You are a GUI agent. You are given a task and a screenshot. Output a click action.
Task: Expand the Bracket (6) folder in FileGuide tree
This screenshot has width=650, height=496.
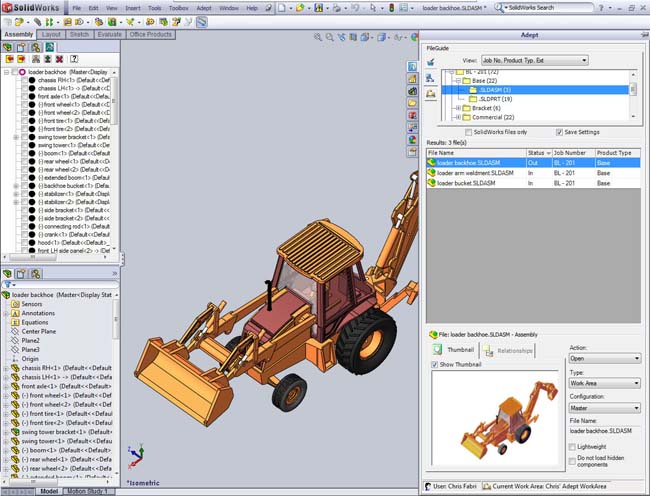[458, 108]
